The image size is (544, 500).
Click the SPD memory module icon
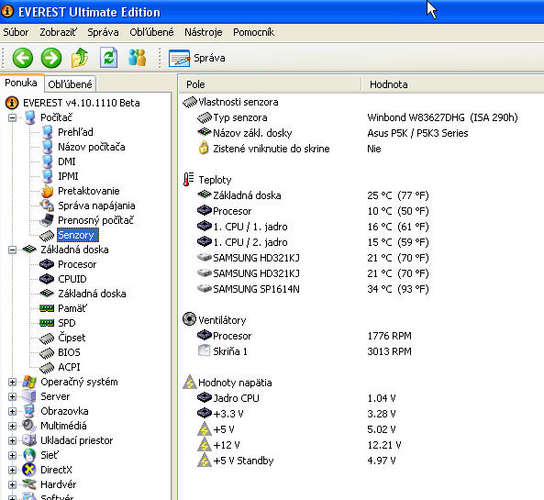click(46, 323)
